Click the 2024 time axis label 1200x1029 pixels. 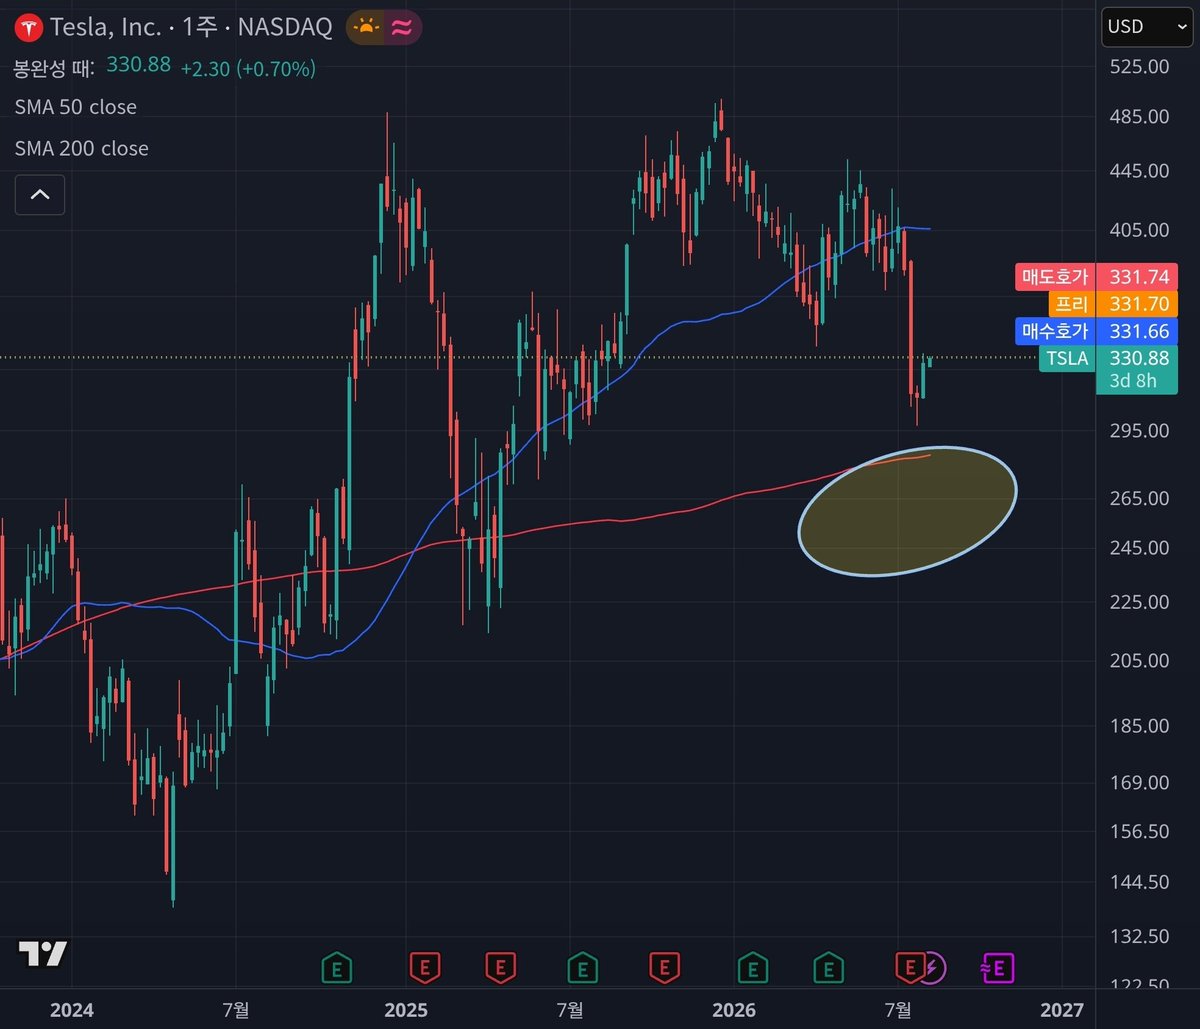click(x=72, y=1010)
